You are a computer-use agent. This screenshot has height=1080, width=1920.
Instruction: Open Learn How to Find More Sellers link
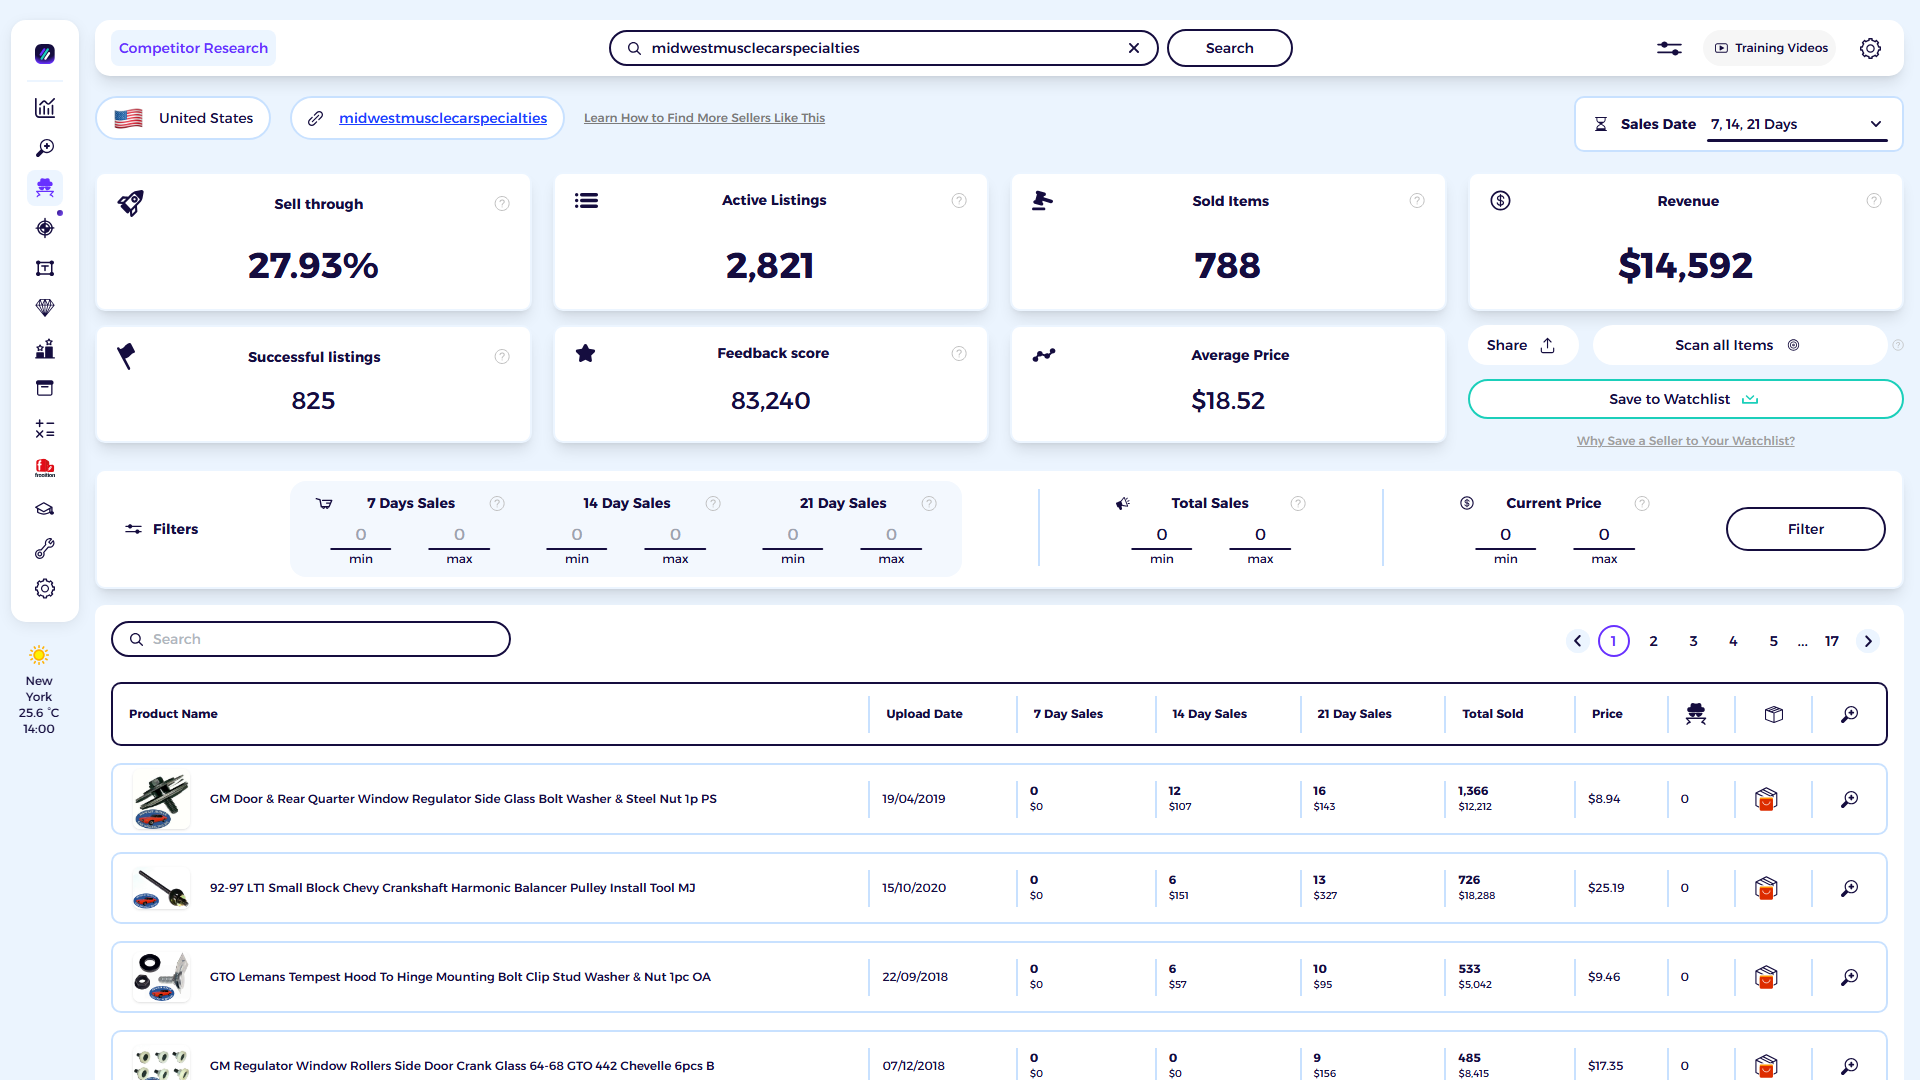click(x=704, y=118)
